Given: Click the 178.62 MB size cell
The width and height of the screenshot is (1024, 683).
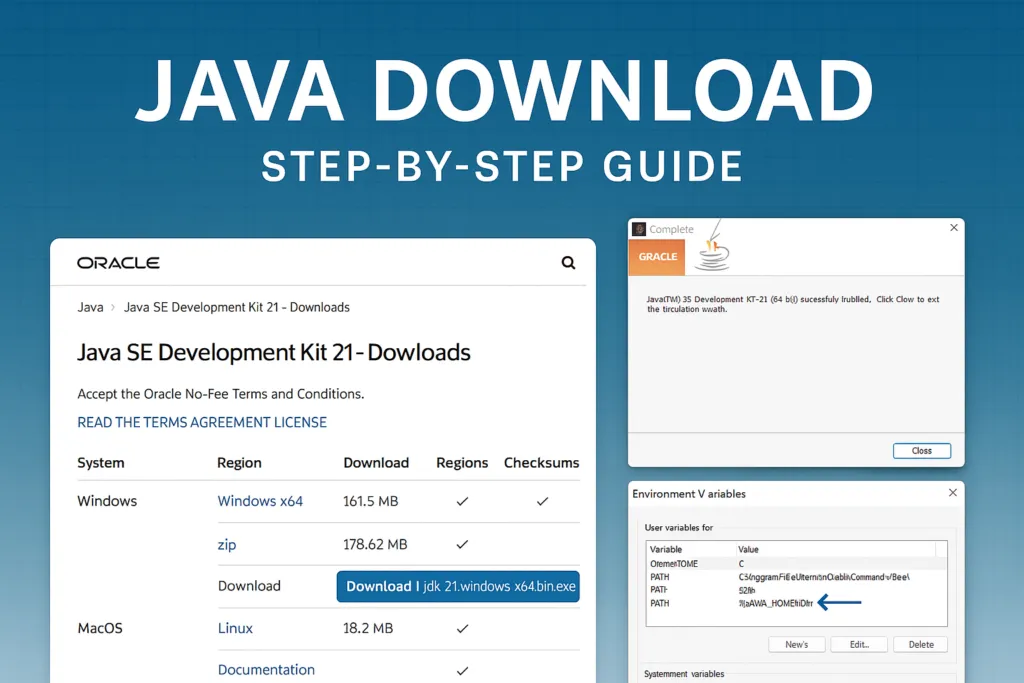Looking at the screenshot, I should [375, 545].
